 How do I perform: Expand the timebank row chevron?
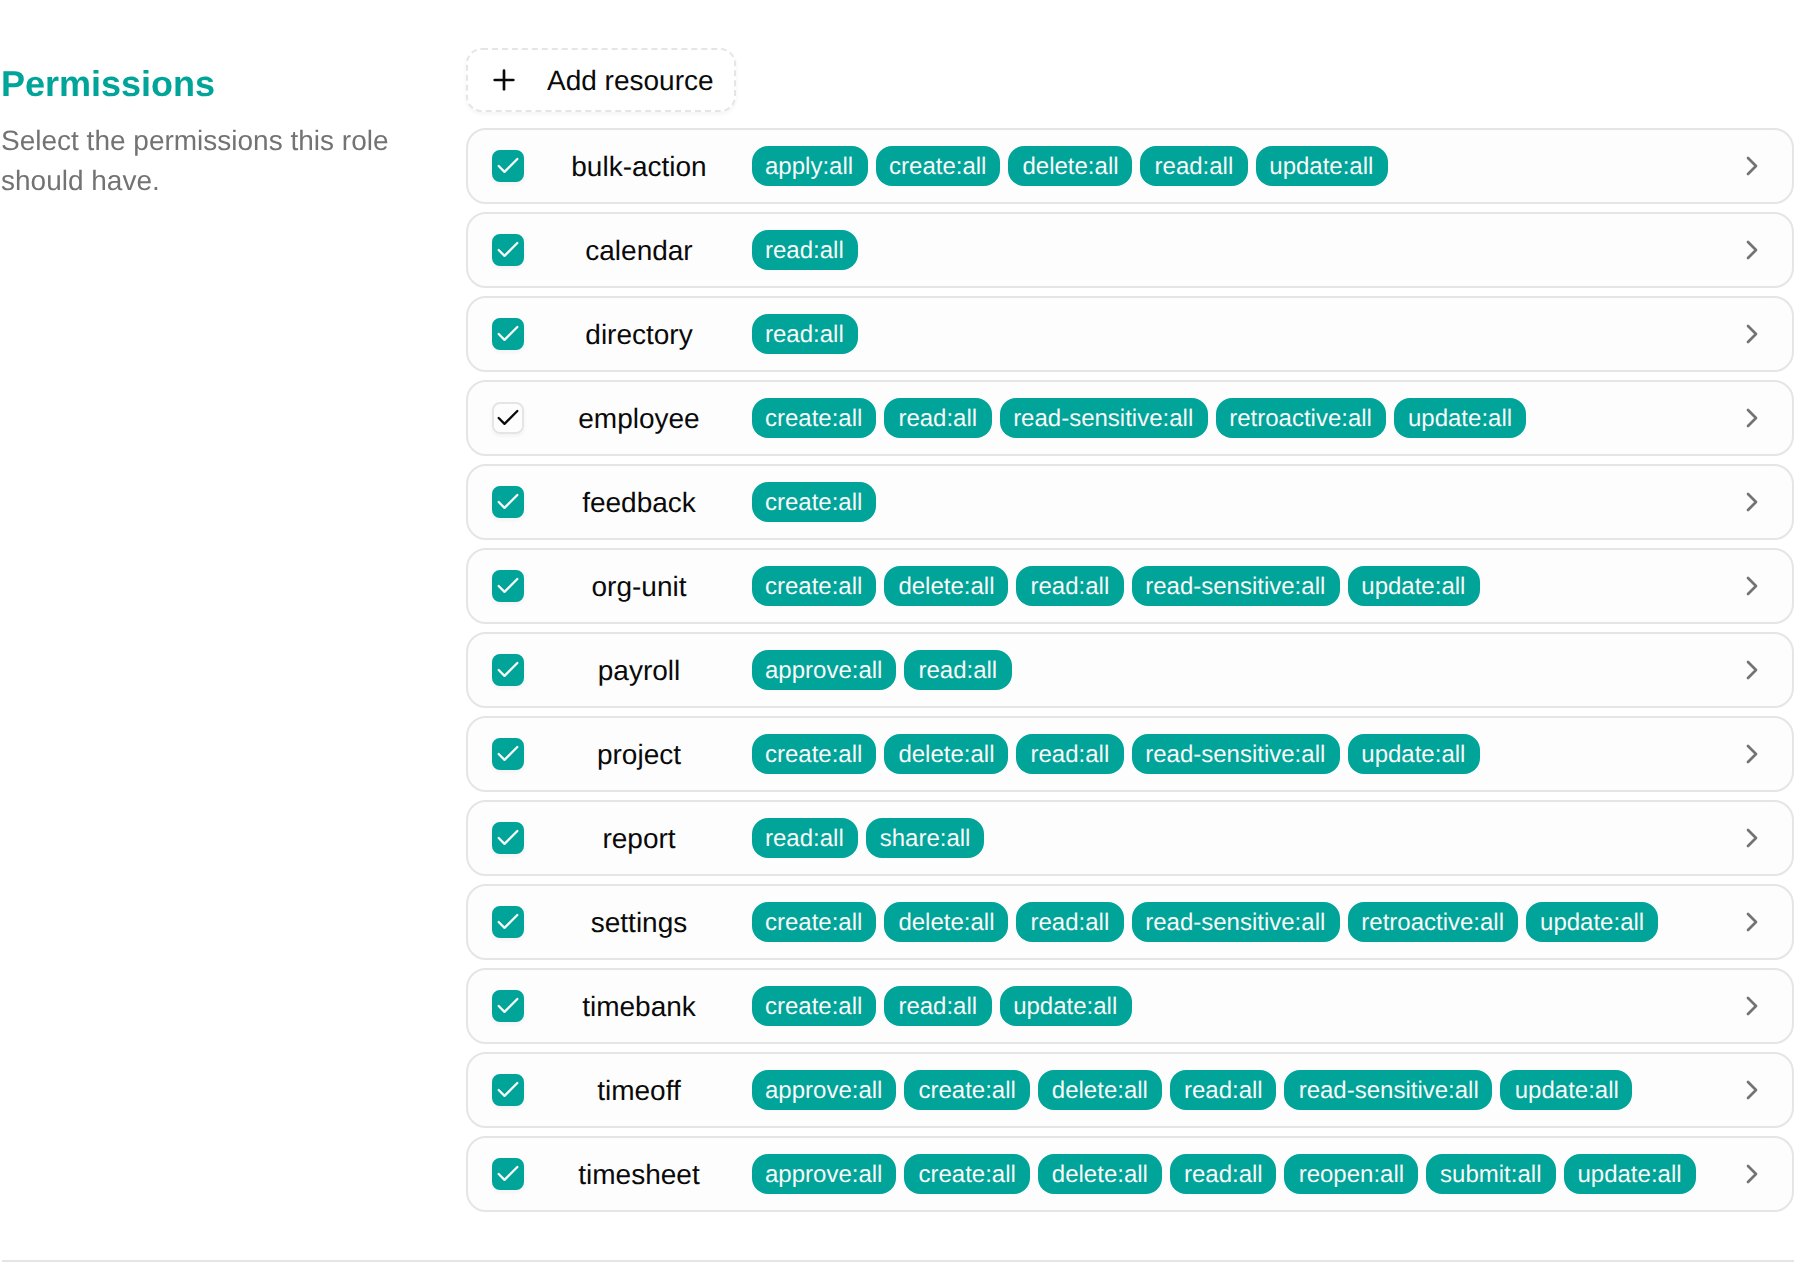pos(1751,1006)
